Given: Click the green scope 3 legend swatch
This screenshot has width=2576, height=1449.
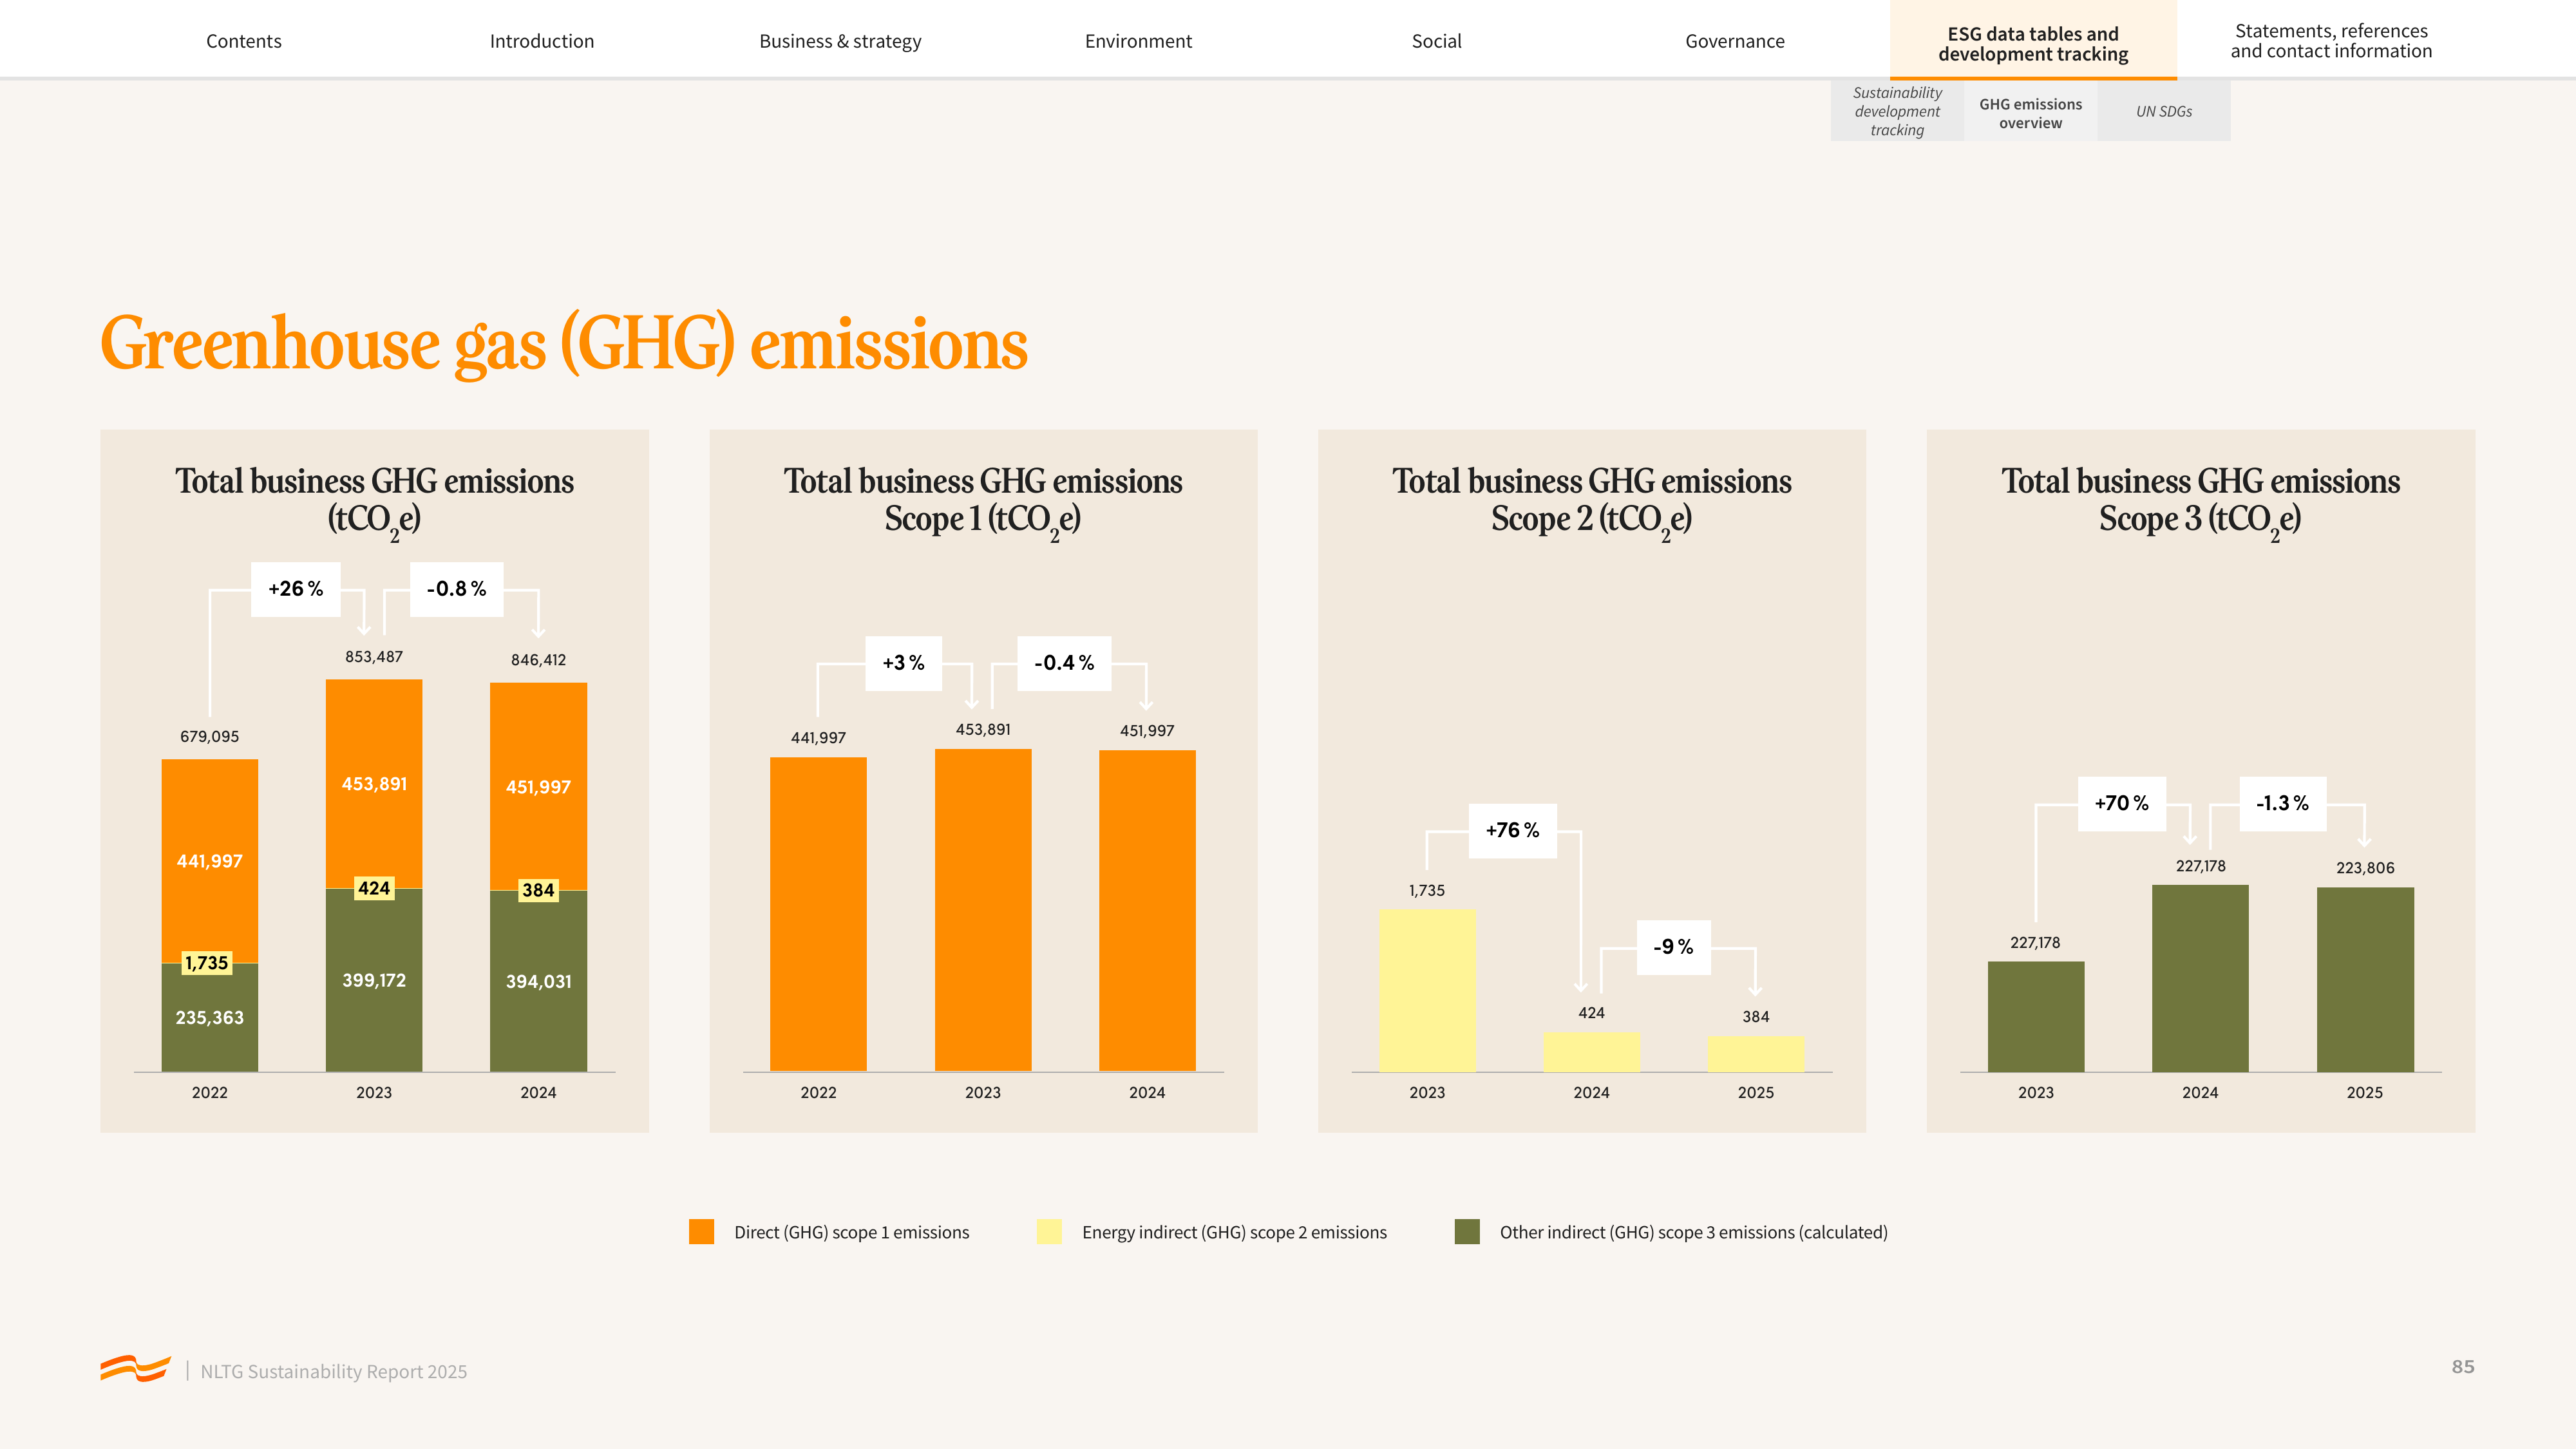Looking at the screenshot, I should coord(1467,1231).
